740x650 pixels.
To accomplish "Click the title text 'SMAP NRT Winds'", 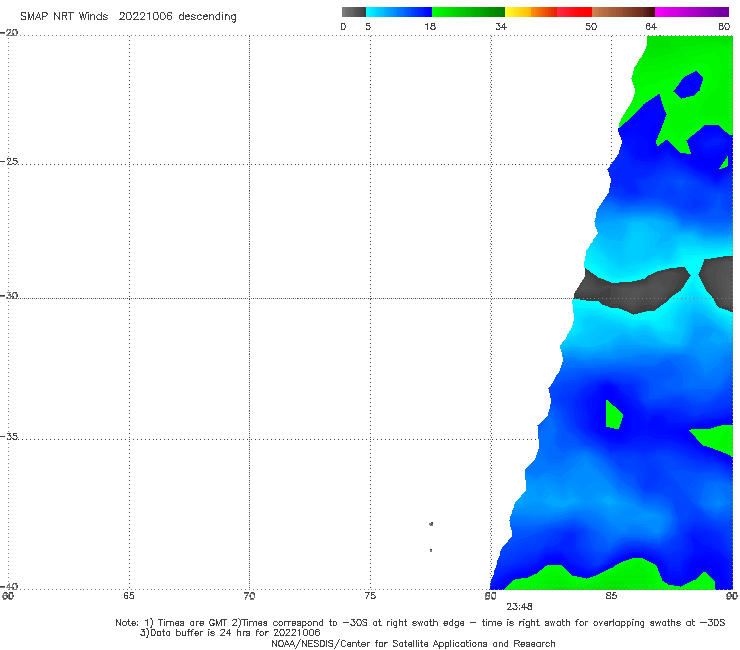I will pos(64,16).
